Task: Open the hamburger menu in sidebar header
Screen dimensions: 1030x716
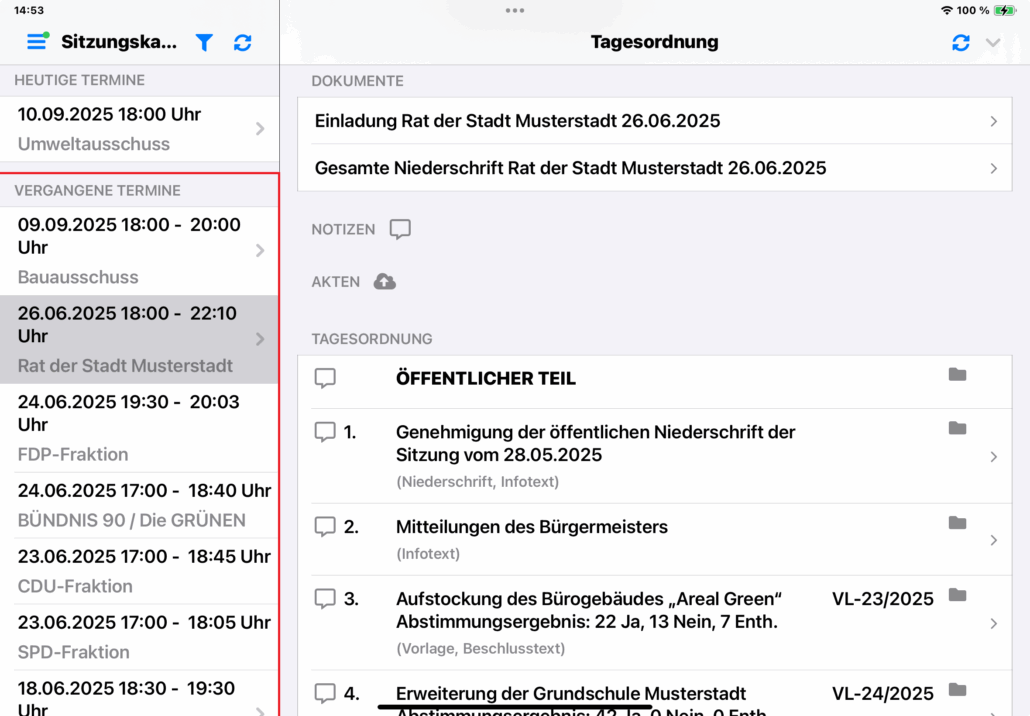Action: [37, 42]
